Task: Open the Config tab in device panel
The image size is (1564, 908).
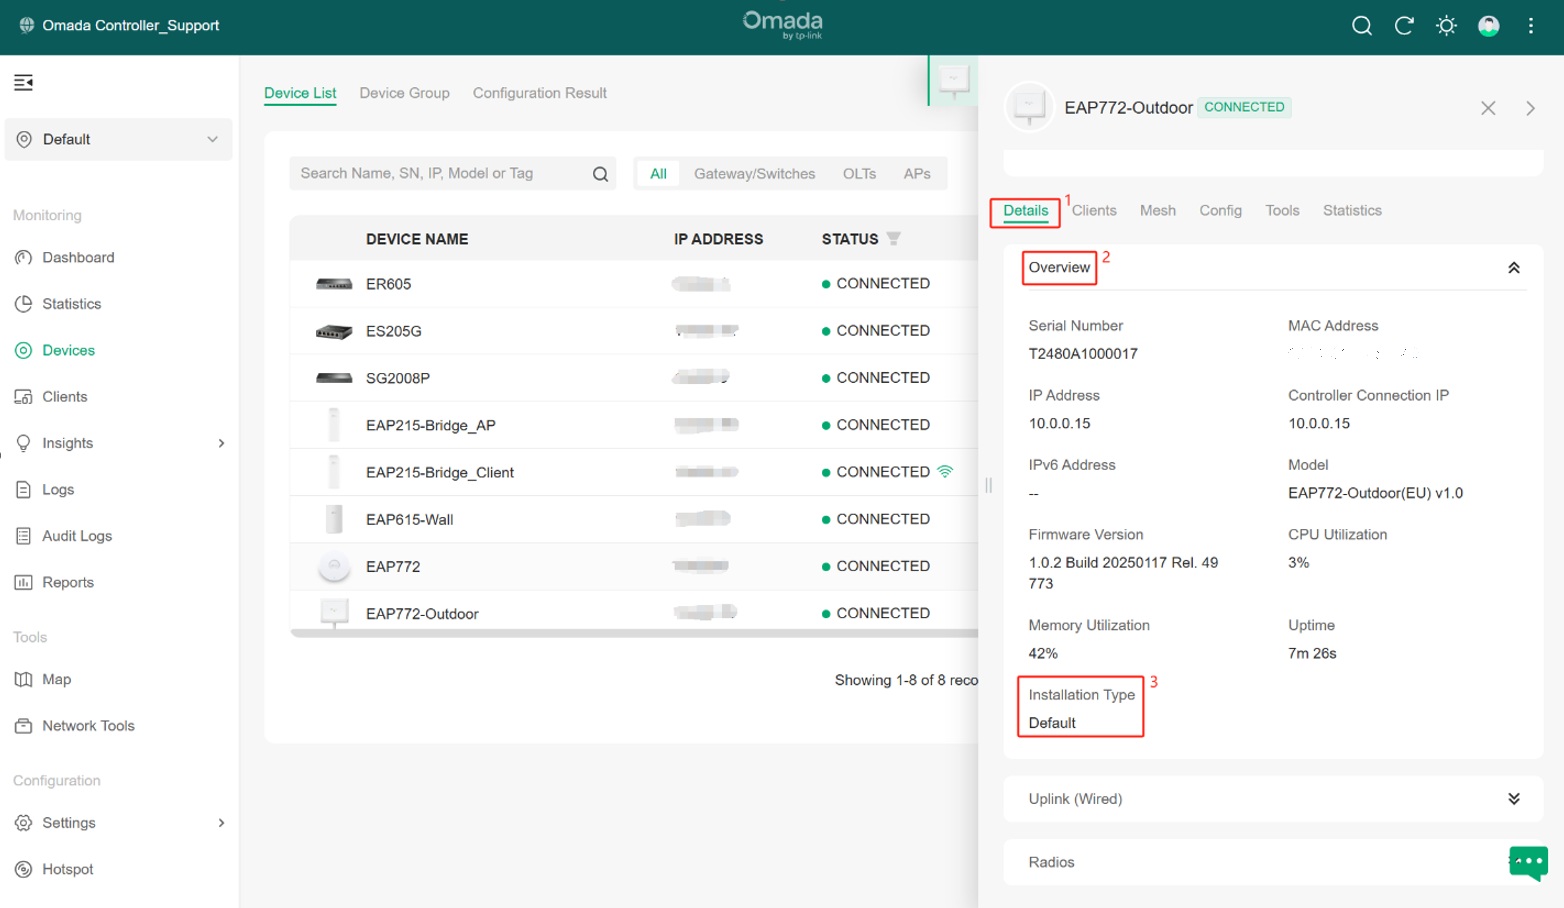Action: tap(1221, 210)
